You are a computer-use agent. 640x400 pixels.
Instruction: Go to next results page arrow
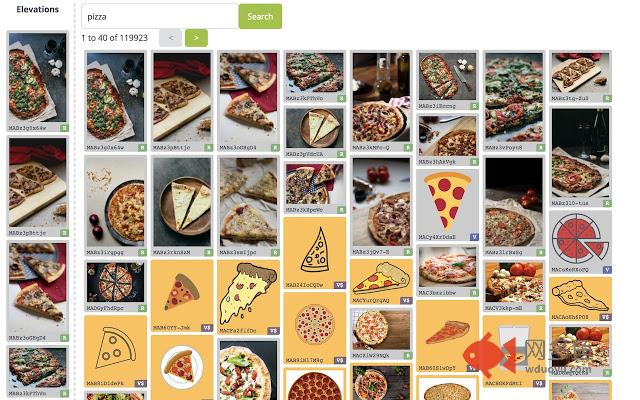(196, 38)
